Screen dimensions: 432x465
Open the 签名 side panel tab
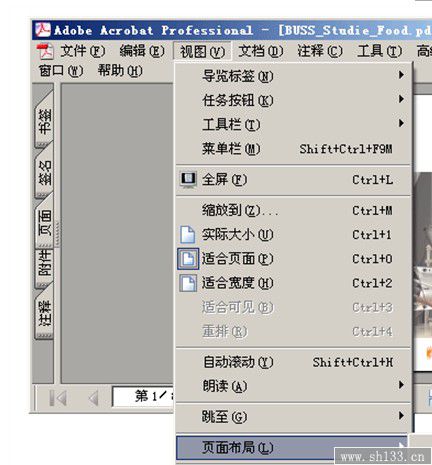[x=45, y=173]
